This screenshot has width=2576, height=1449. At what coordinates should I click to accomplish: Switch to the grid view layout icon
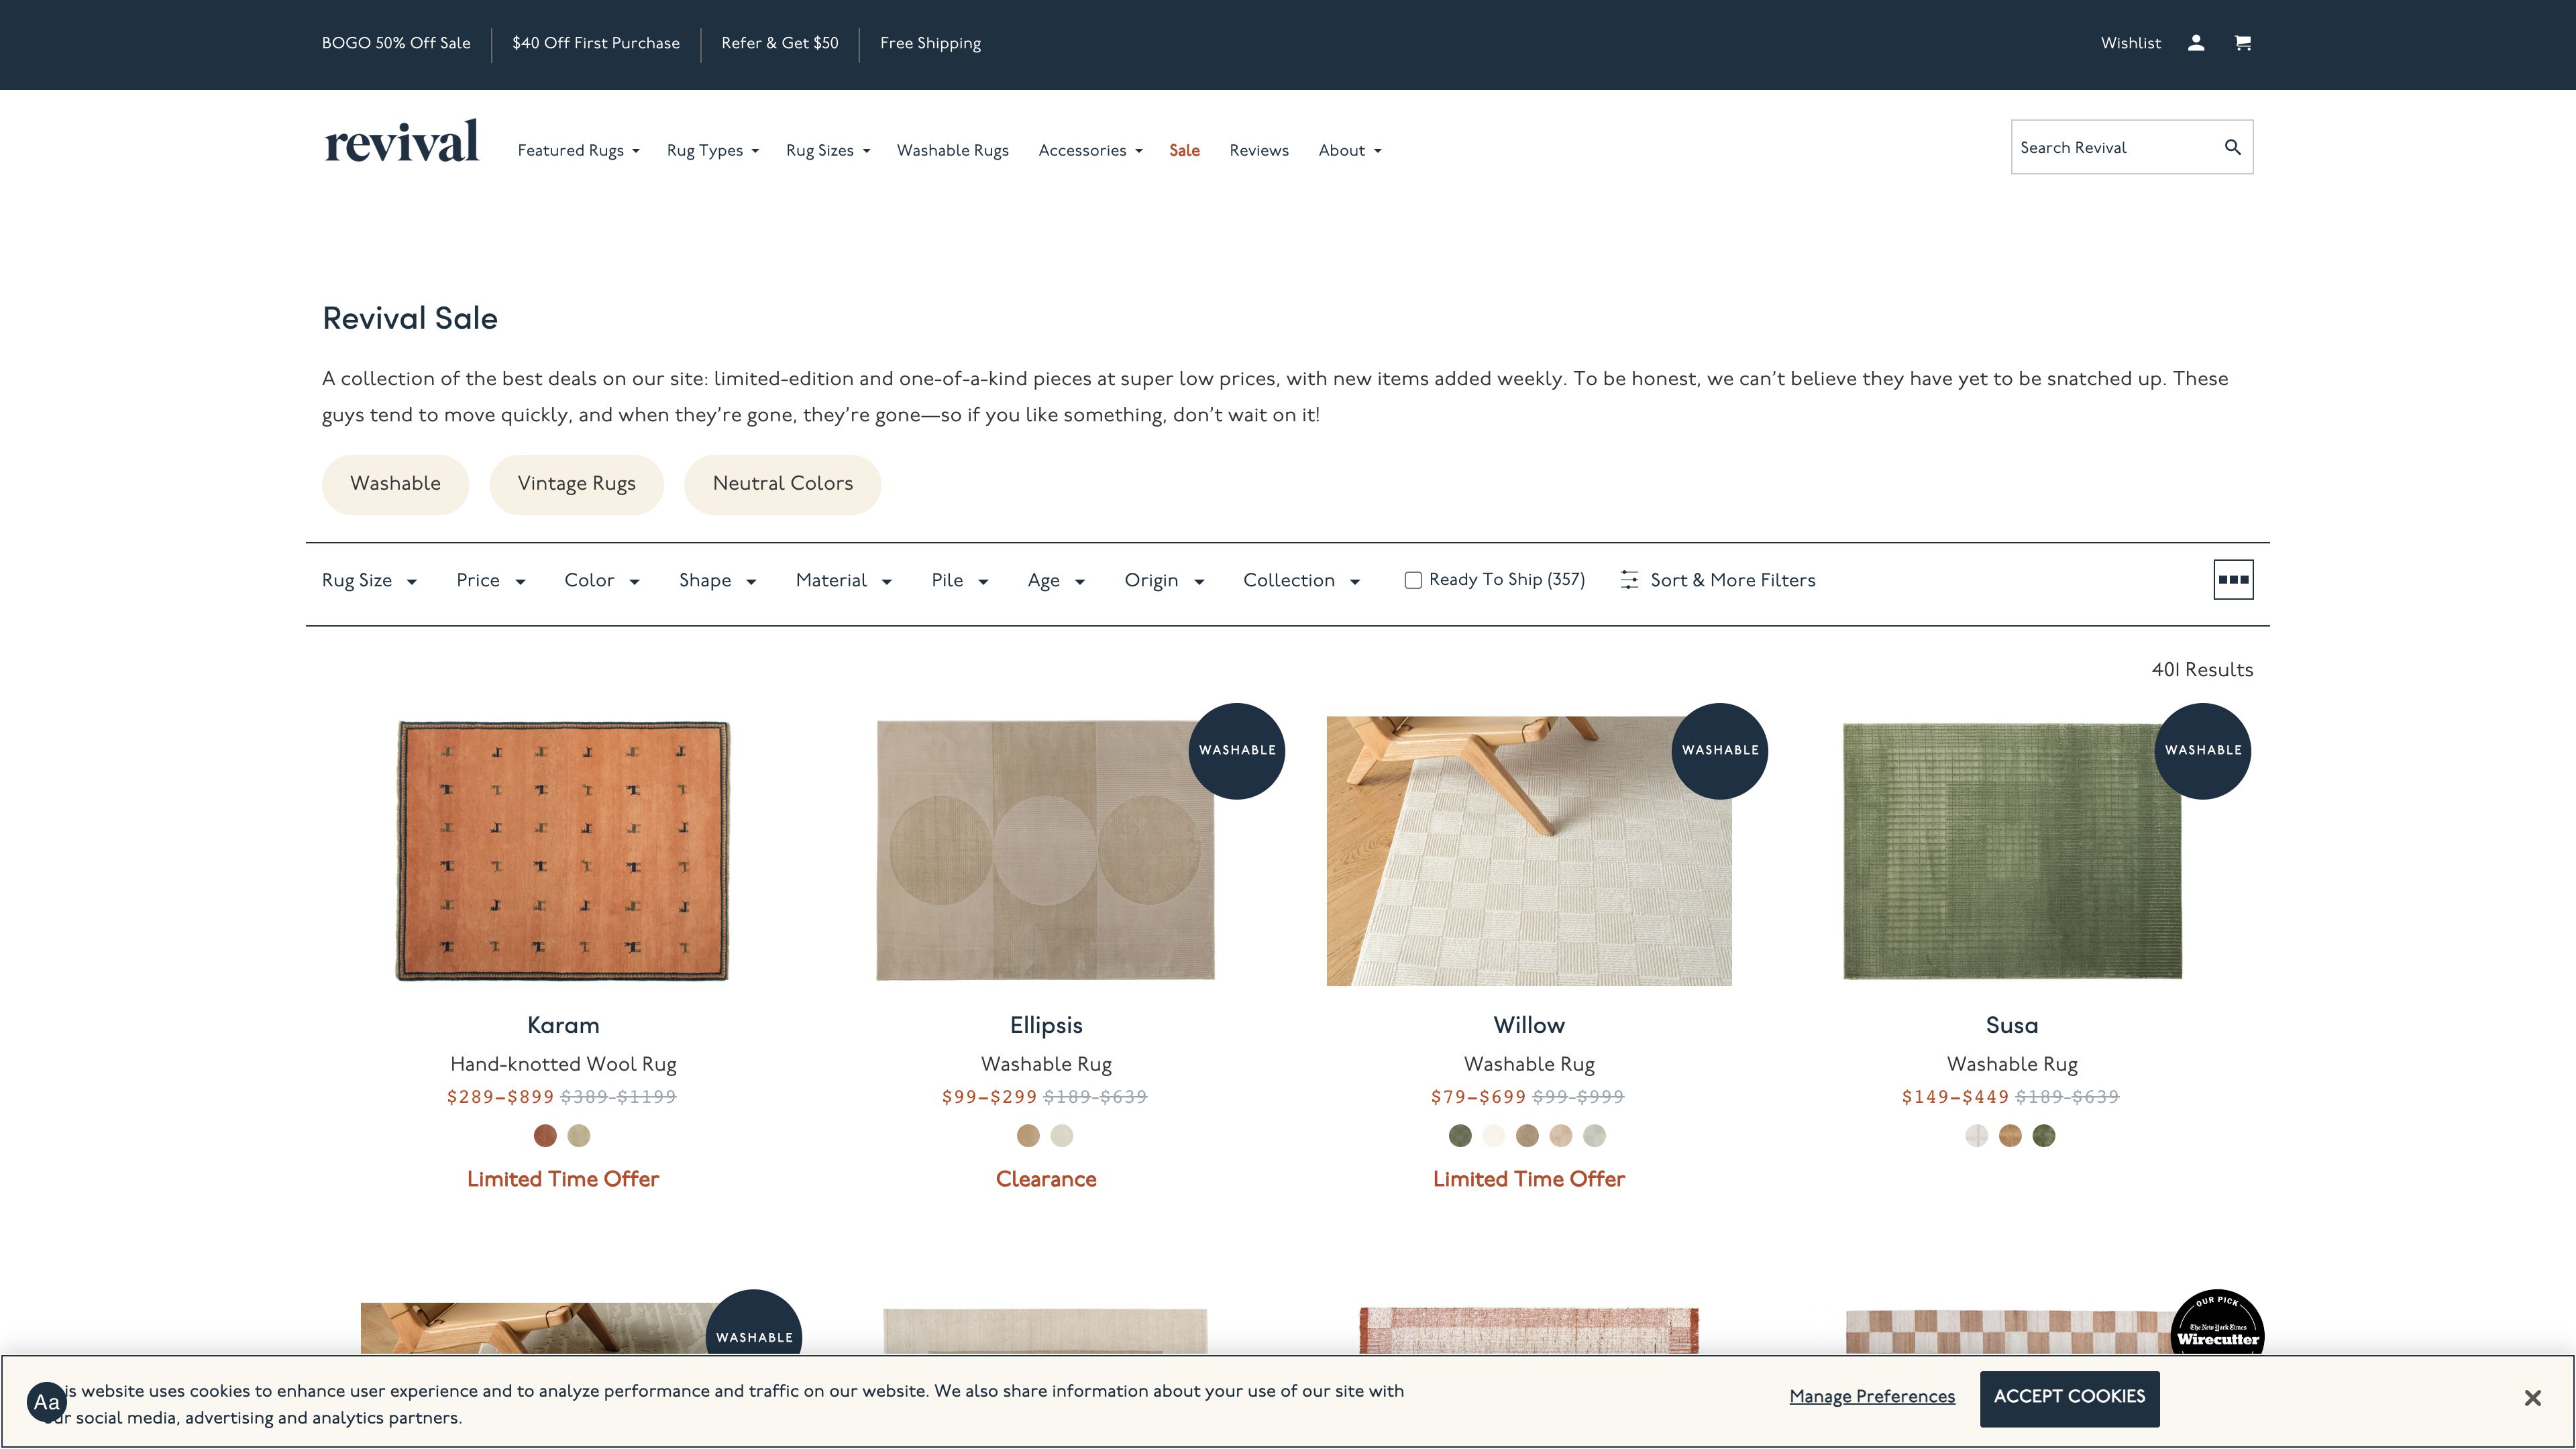pos(2232,580)
